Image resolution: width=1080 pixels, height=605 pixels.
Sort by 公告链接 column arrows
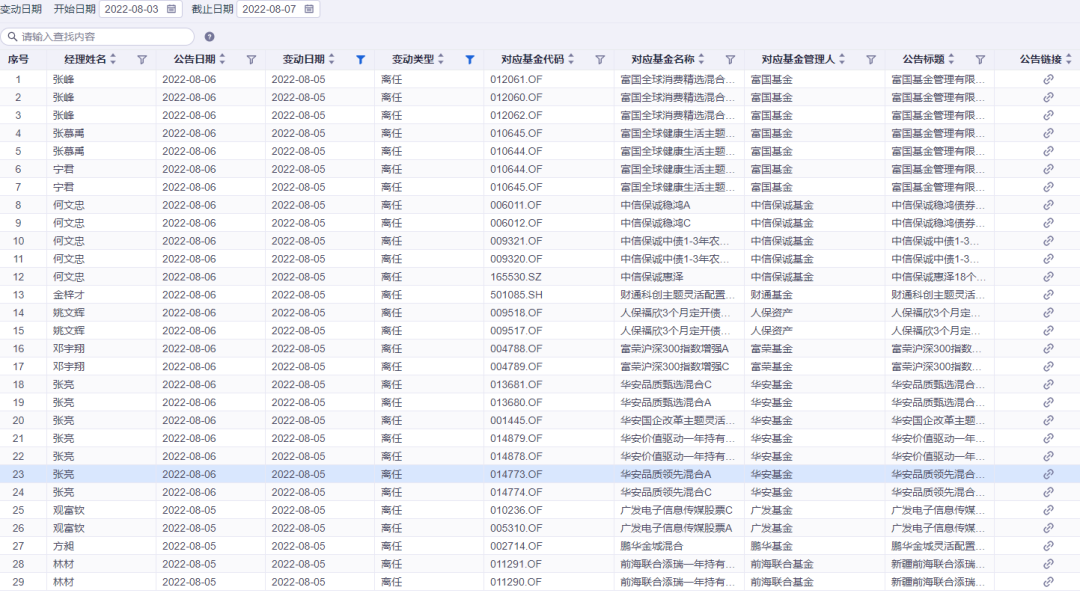(1068, 59)
